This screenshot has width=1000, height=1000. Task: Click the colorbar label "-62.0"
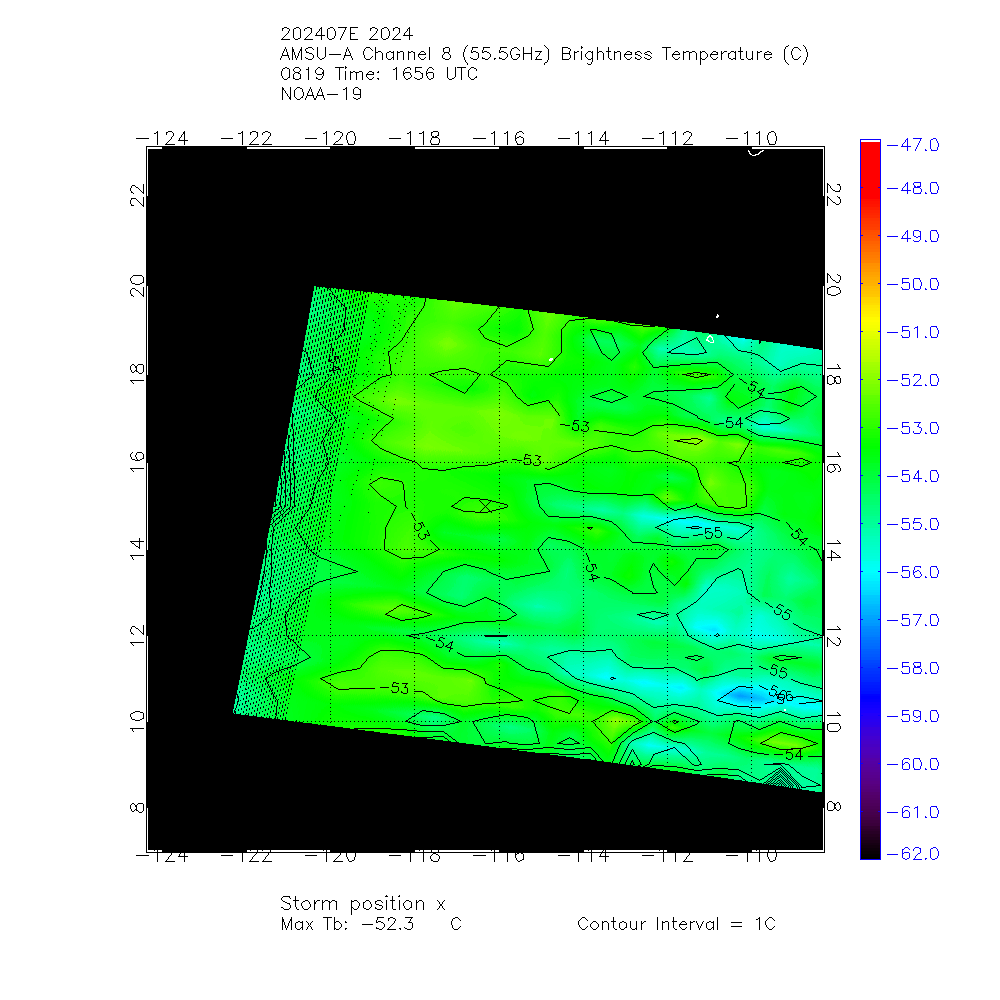click(913, 853)
